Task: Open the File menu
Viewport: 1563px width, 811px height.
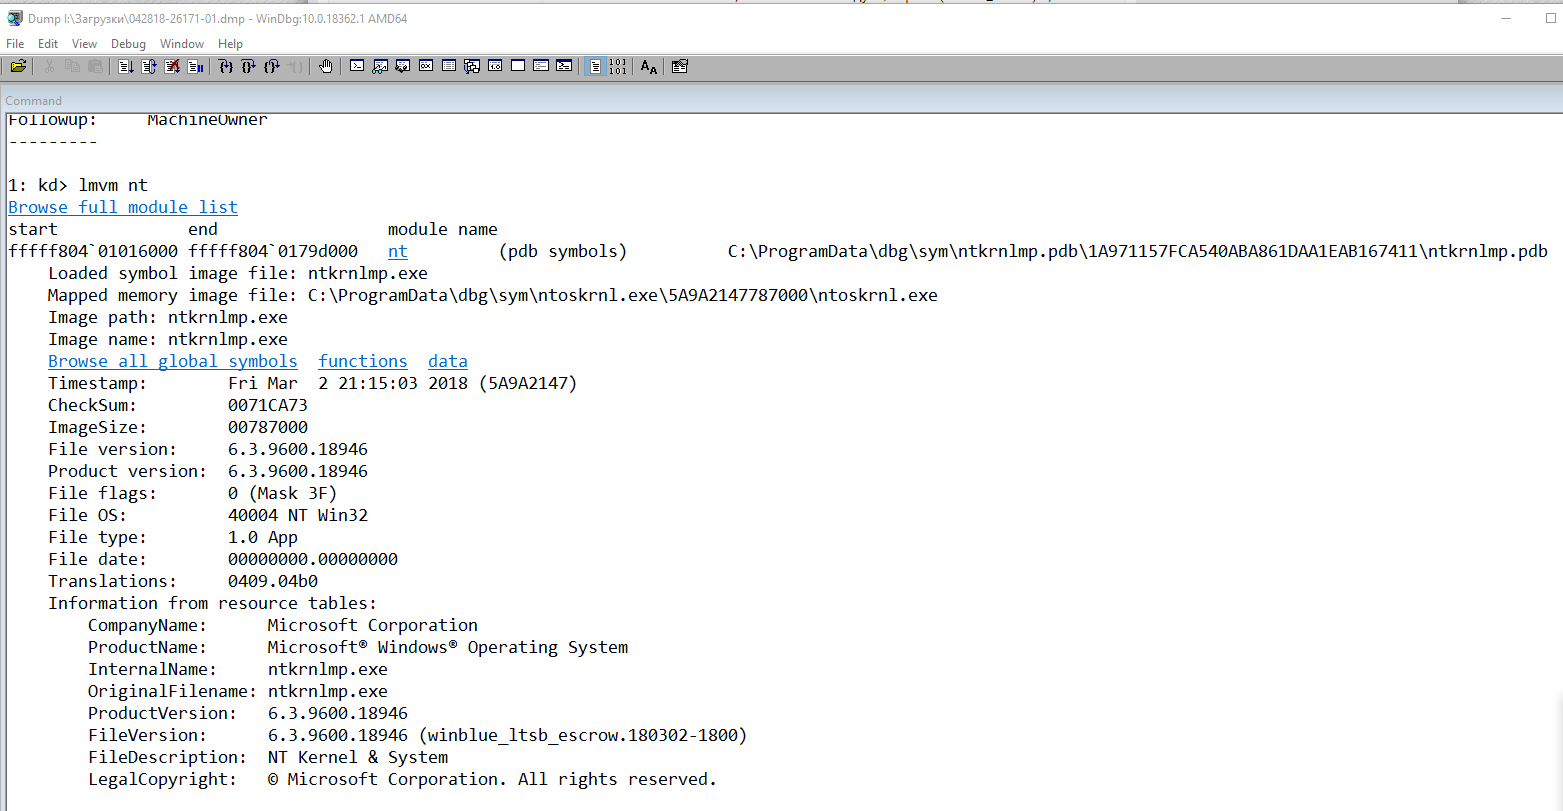Action: click(15, 44)
